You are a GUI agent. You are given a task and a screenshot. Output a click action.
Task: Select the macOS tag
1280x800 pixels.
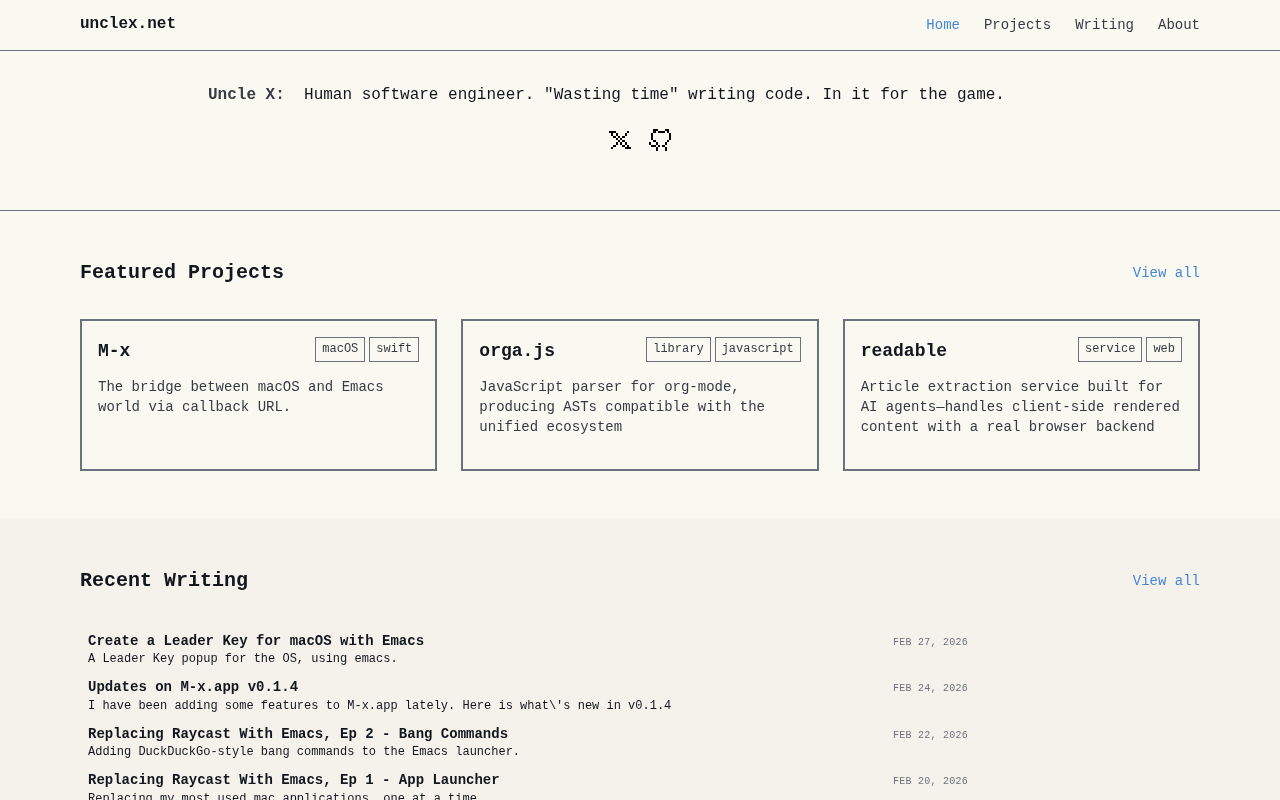(340, 349)
